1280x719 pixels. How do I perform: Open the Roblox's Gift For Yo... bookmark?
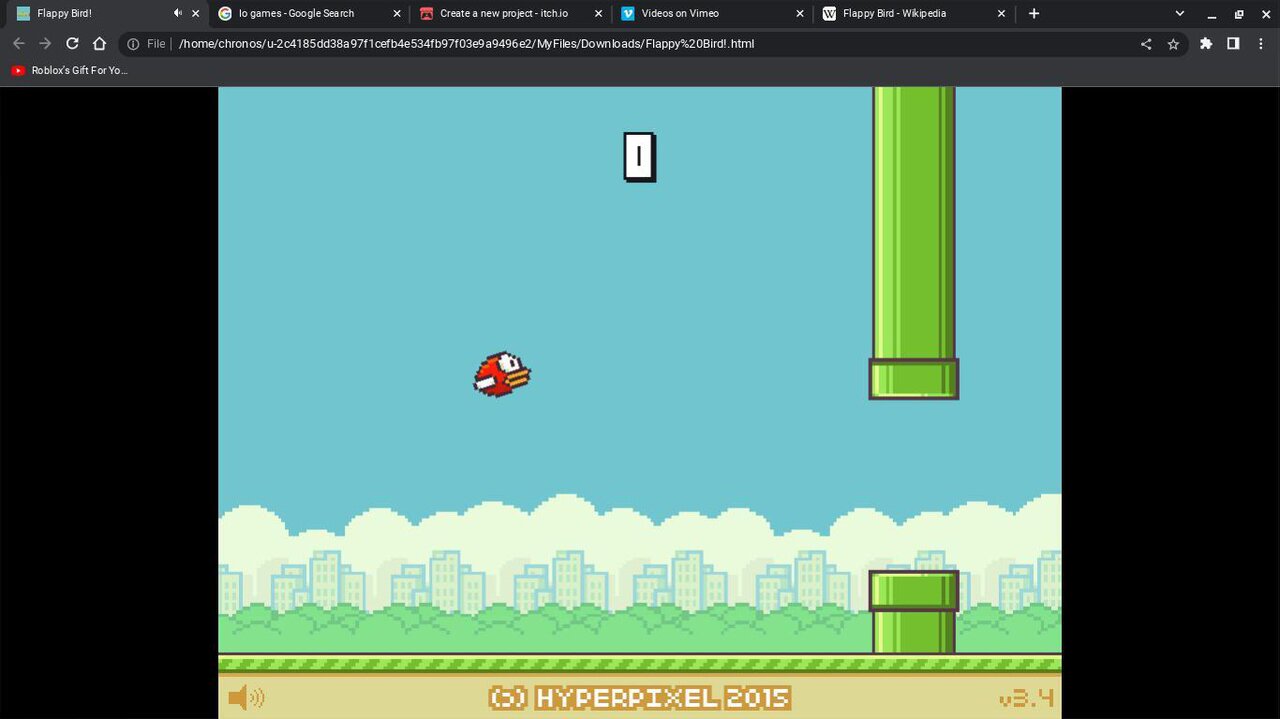point(69,71)
